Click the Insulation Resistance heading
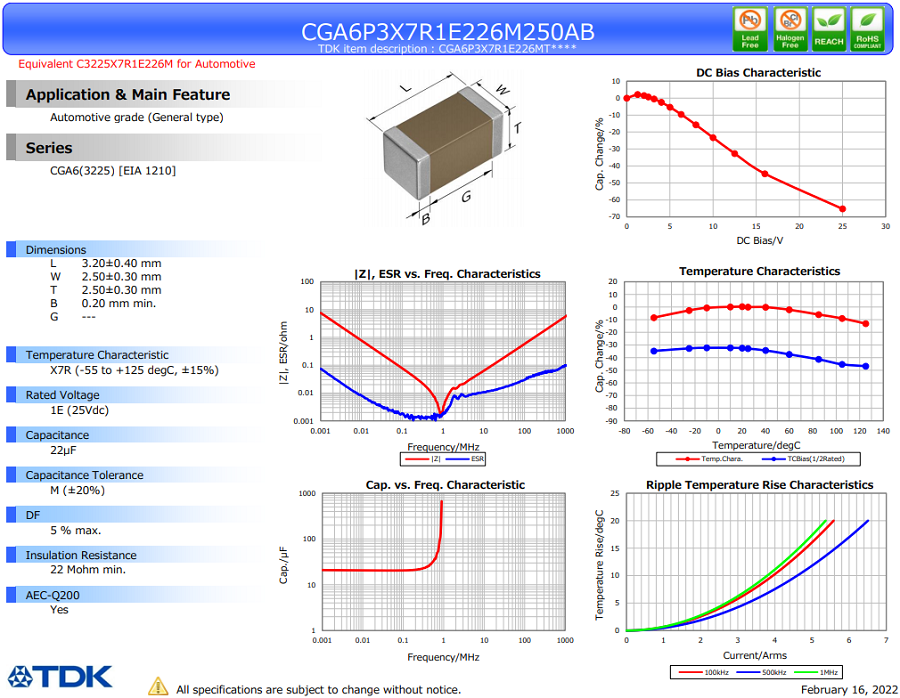Image resolution: width=900 pixels, height=698 pixels. click(x=81, y=555)
